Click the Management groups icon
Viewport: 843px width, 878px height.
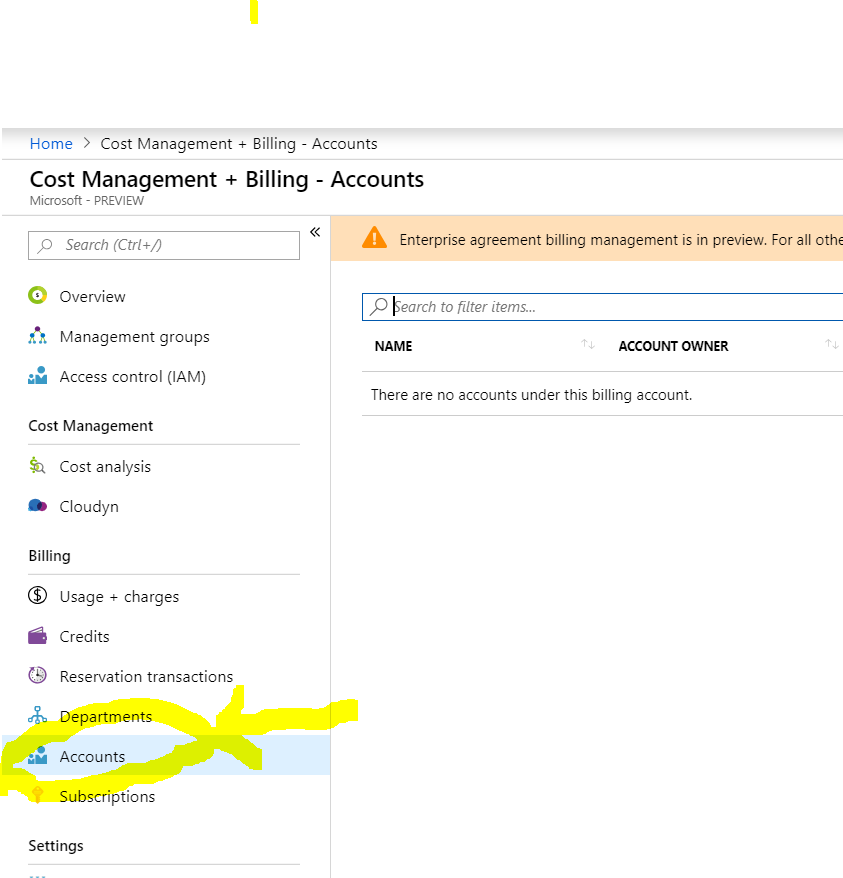(x=38, y=335)
